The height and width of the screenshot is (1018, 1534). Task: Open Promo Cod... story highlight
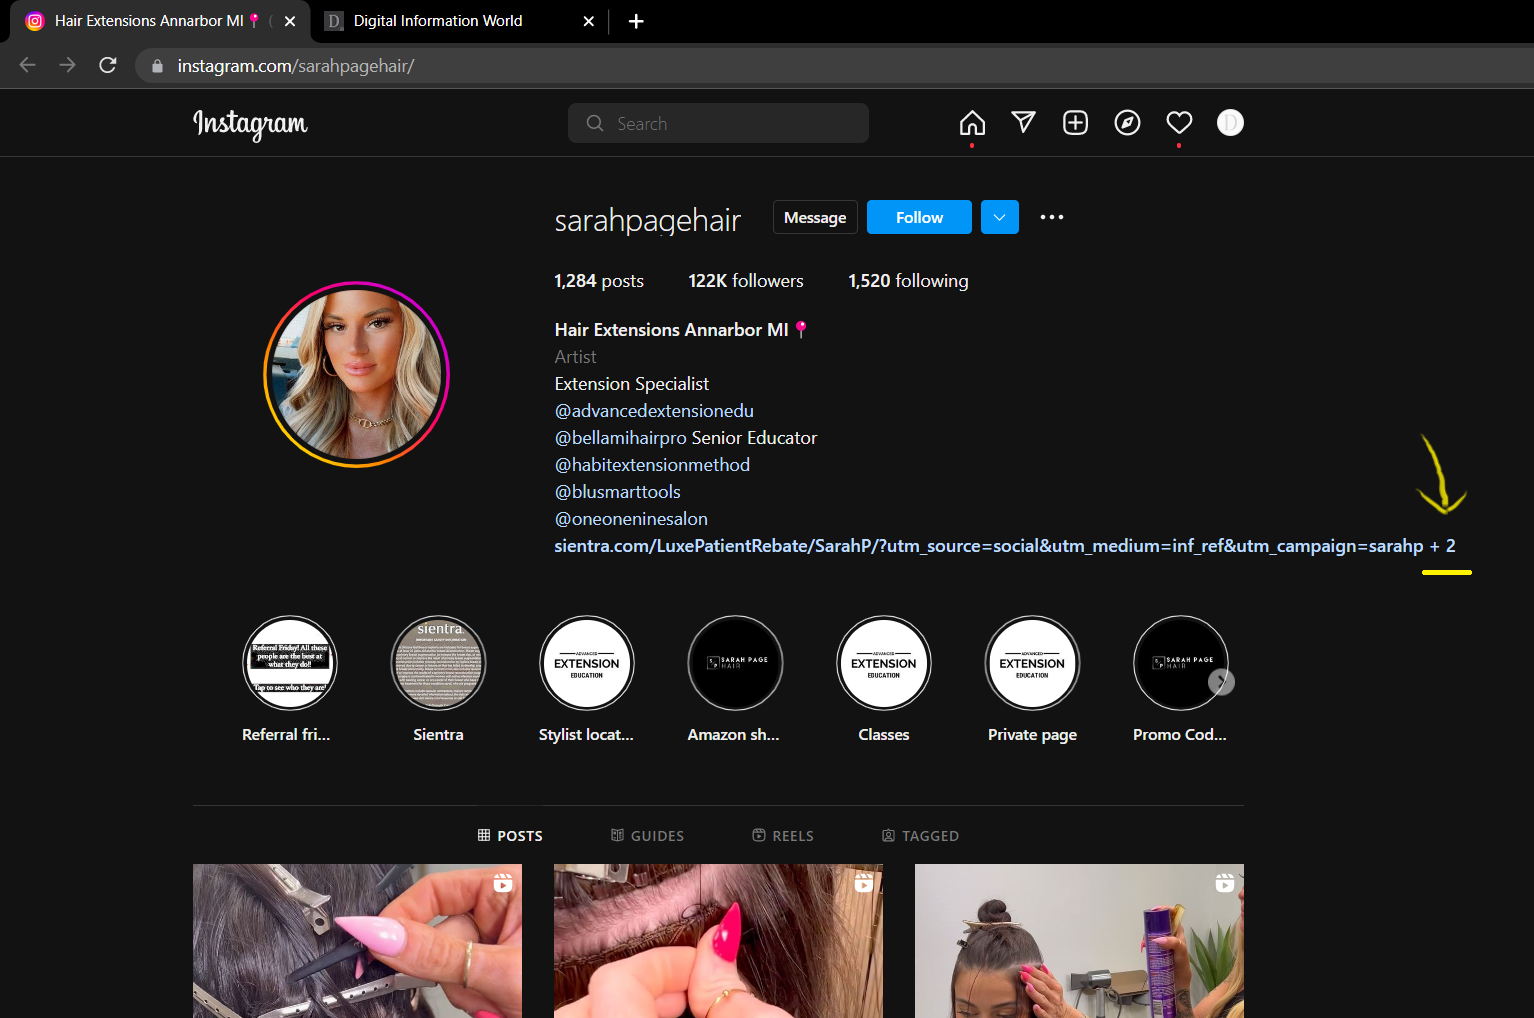point(1180,663)
